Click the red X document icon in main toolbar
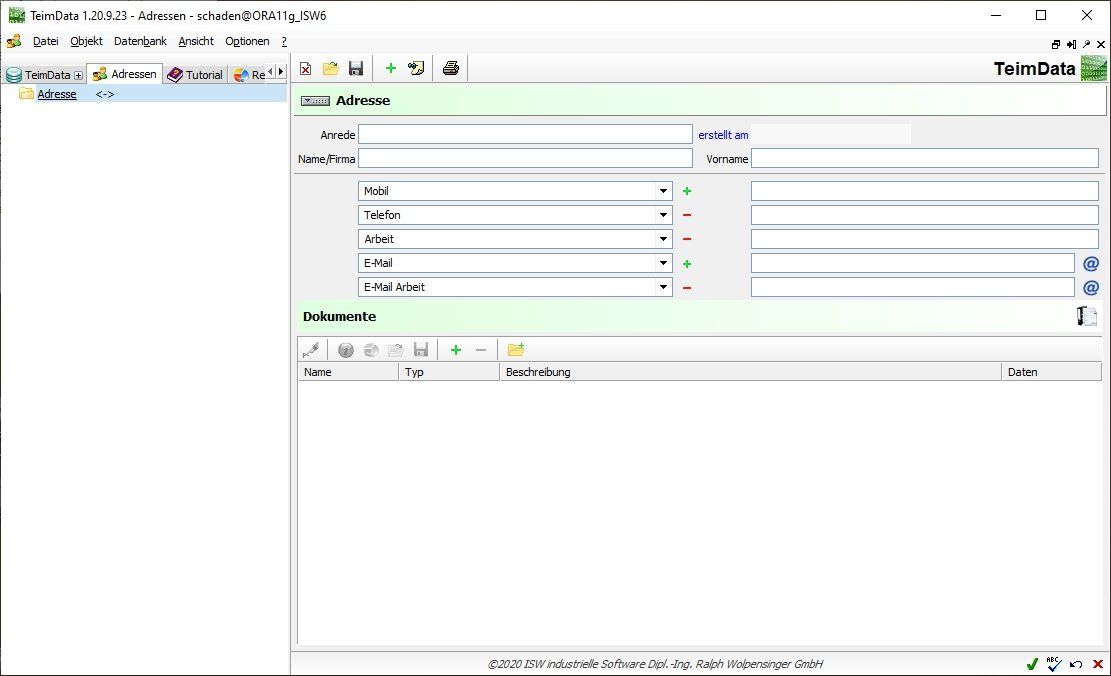Image resolution: width=1111 pixels, height=676 pixels. pos(306,68)
